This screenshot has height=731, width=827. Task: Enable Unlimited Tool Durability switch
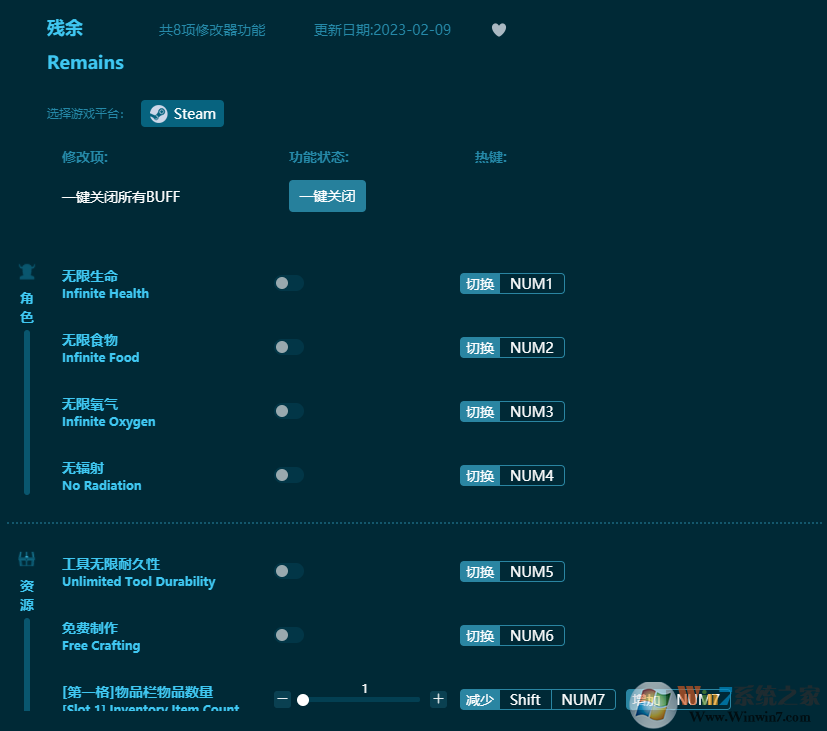coord(289,571)
